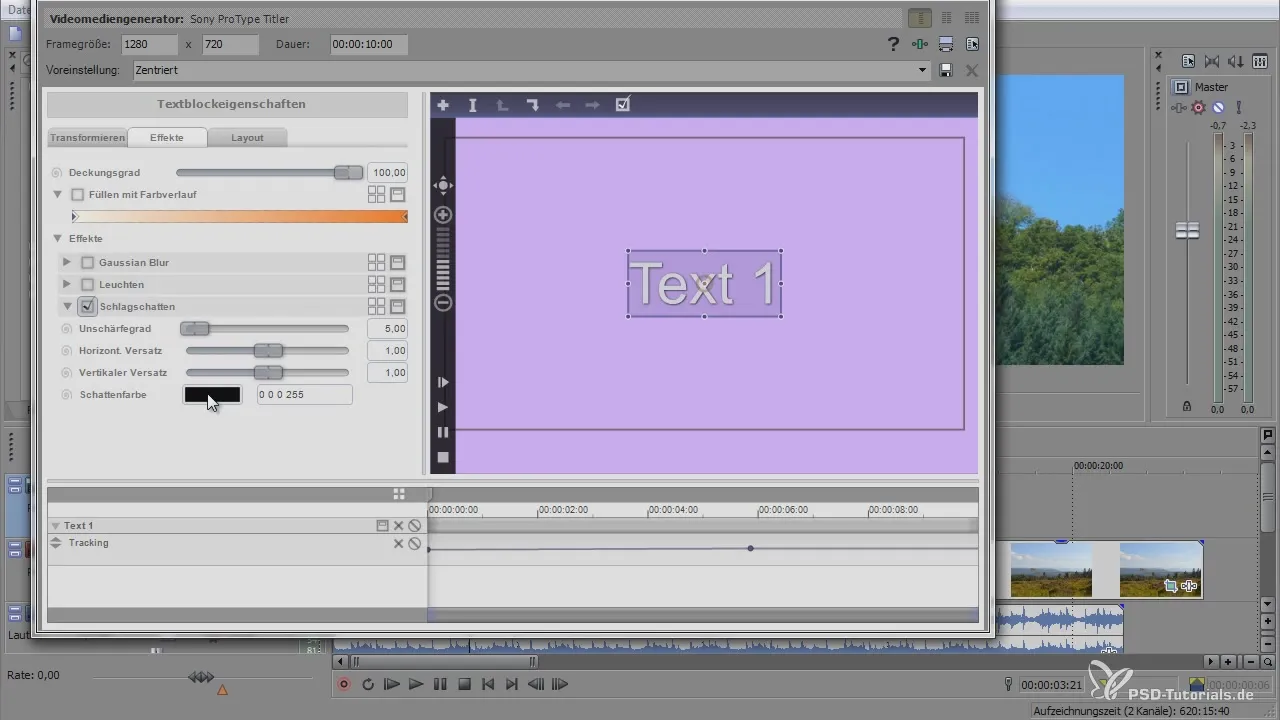
Task: Click the replace plug-in icon next to help
Action: click(920, 44)
